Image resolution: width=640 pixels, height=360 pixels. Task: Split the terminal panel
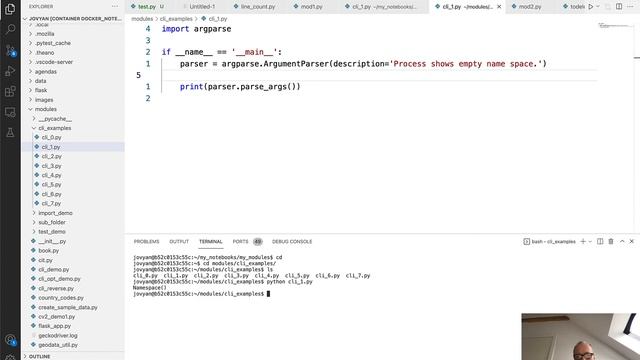(x=600, y=241)
